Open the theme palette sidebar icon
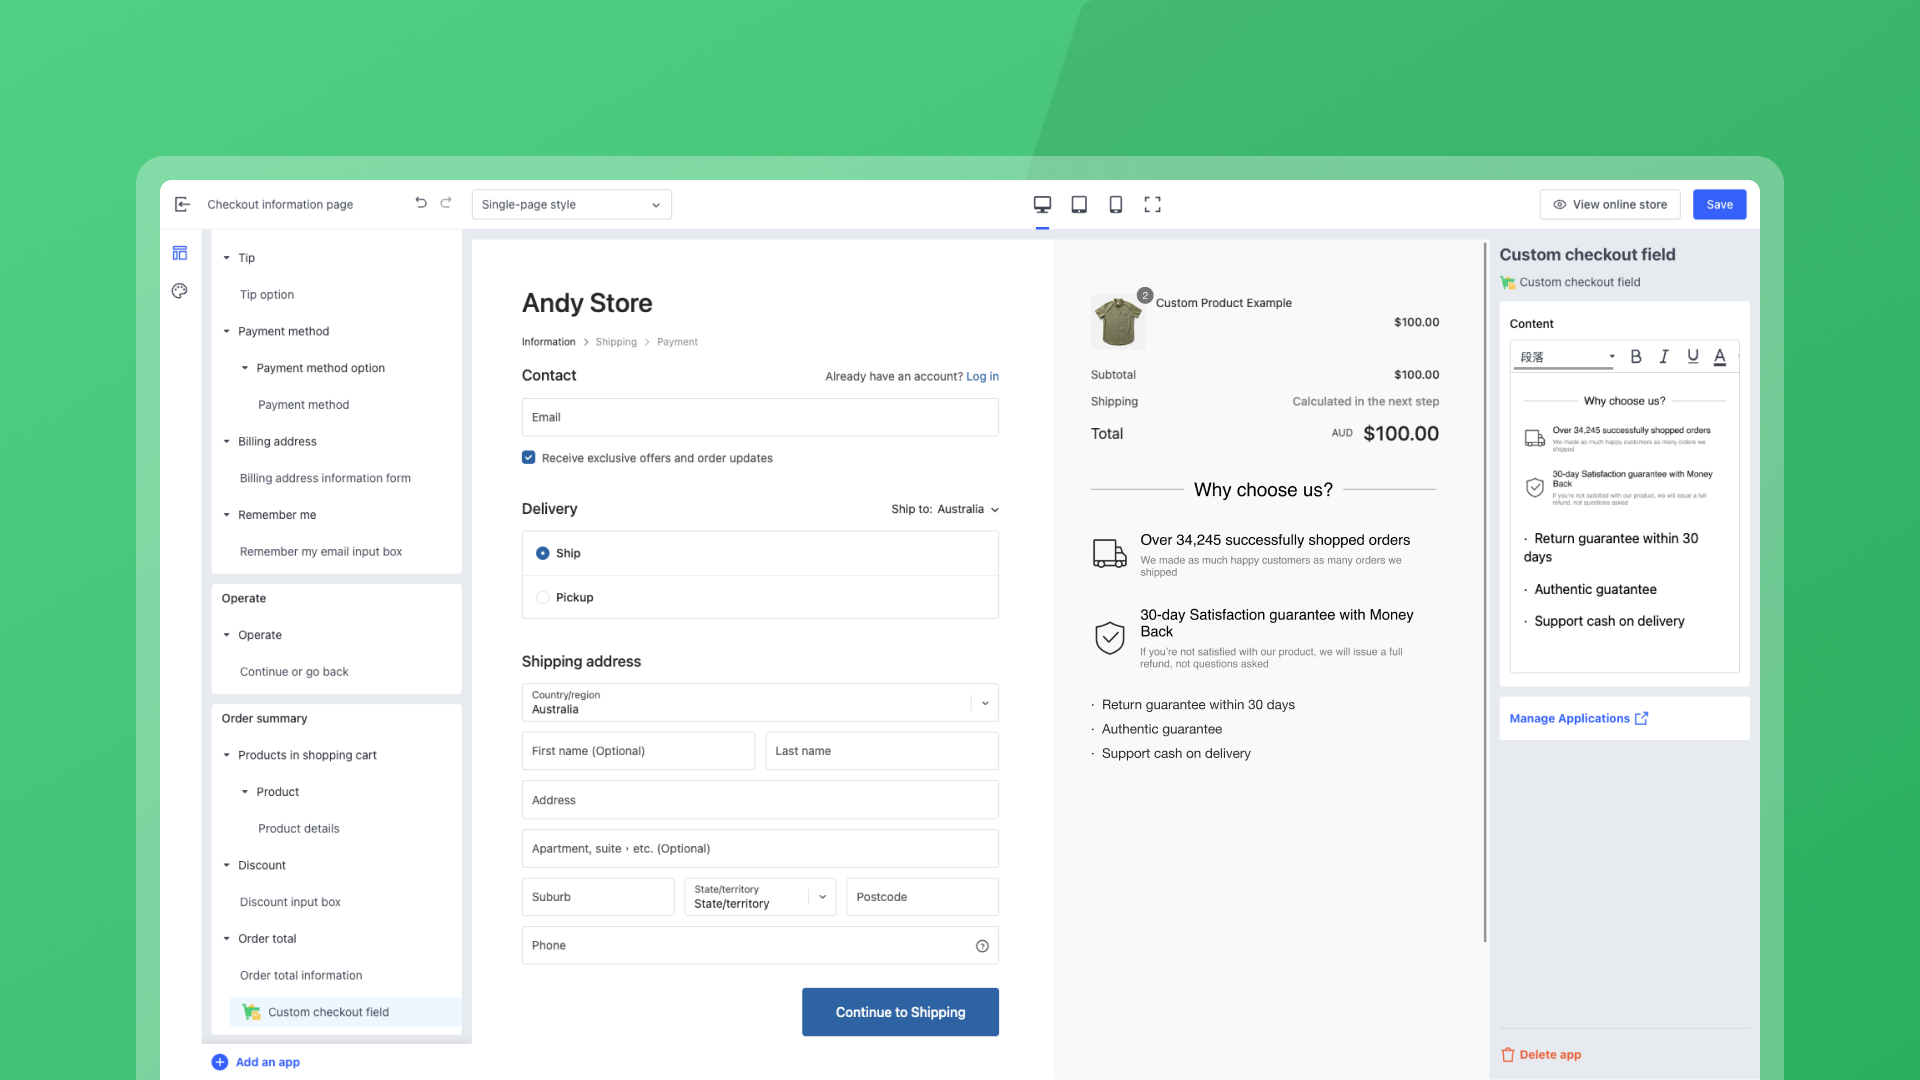This screenshot has height=1080, width=1920. point(179,291)
